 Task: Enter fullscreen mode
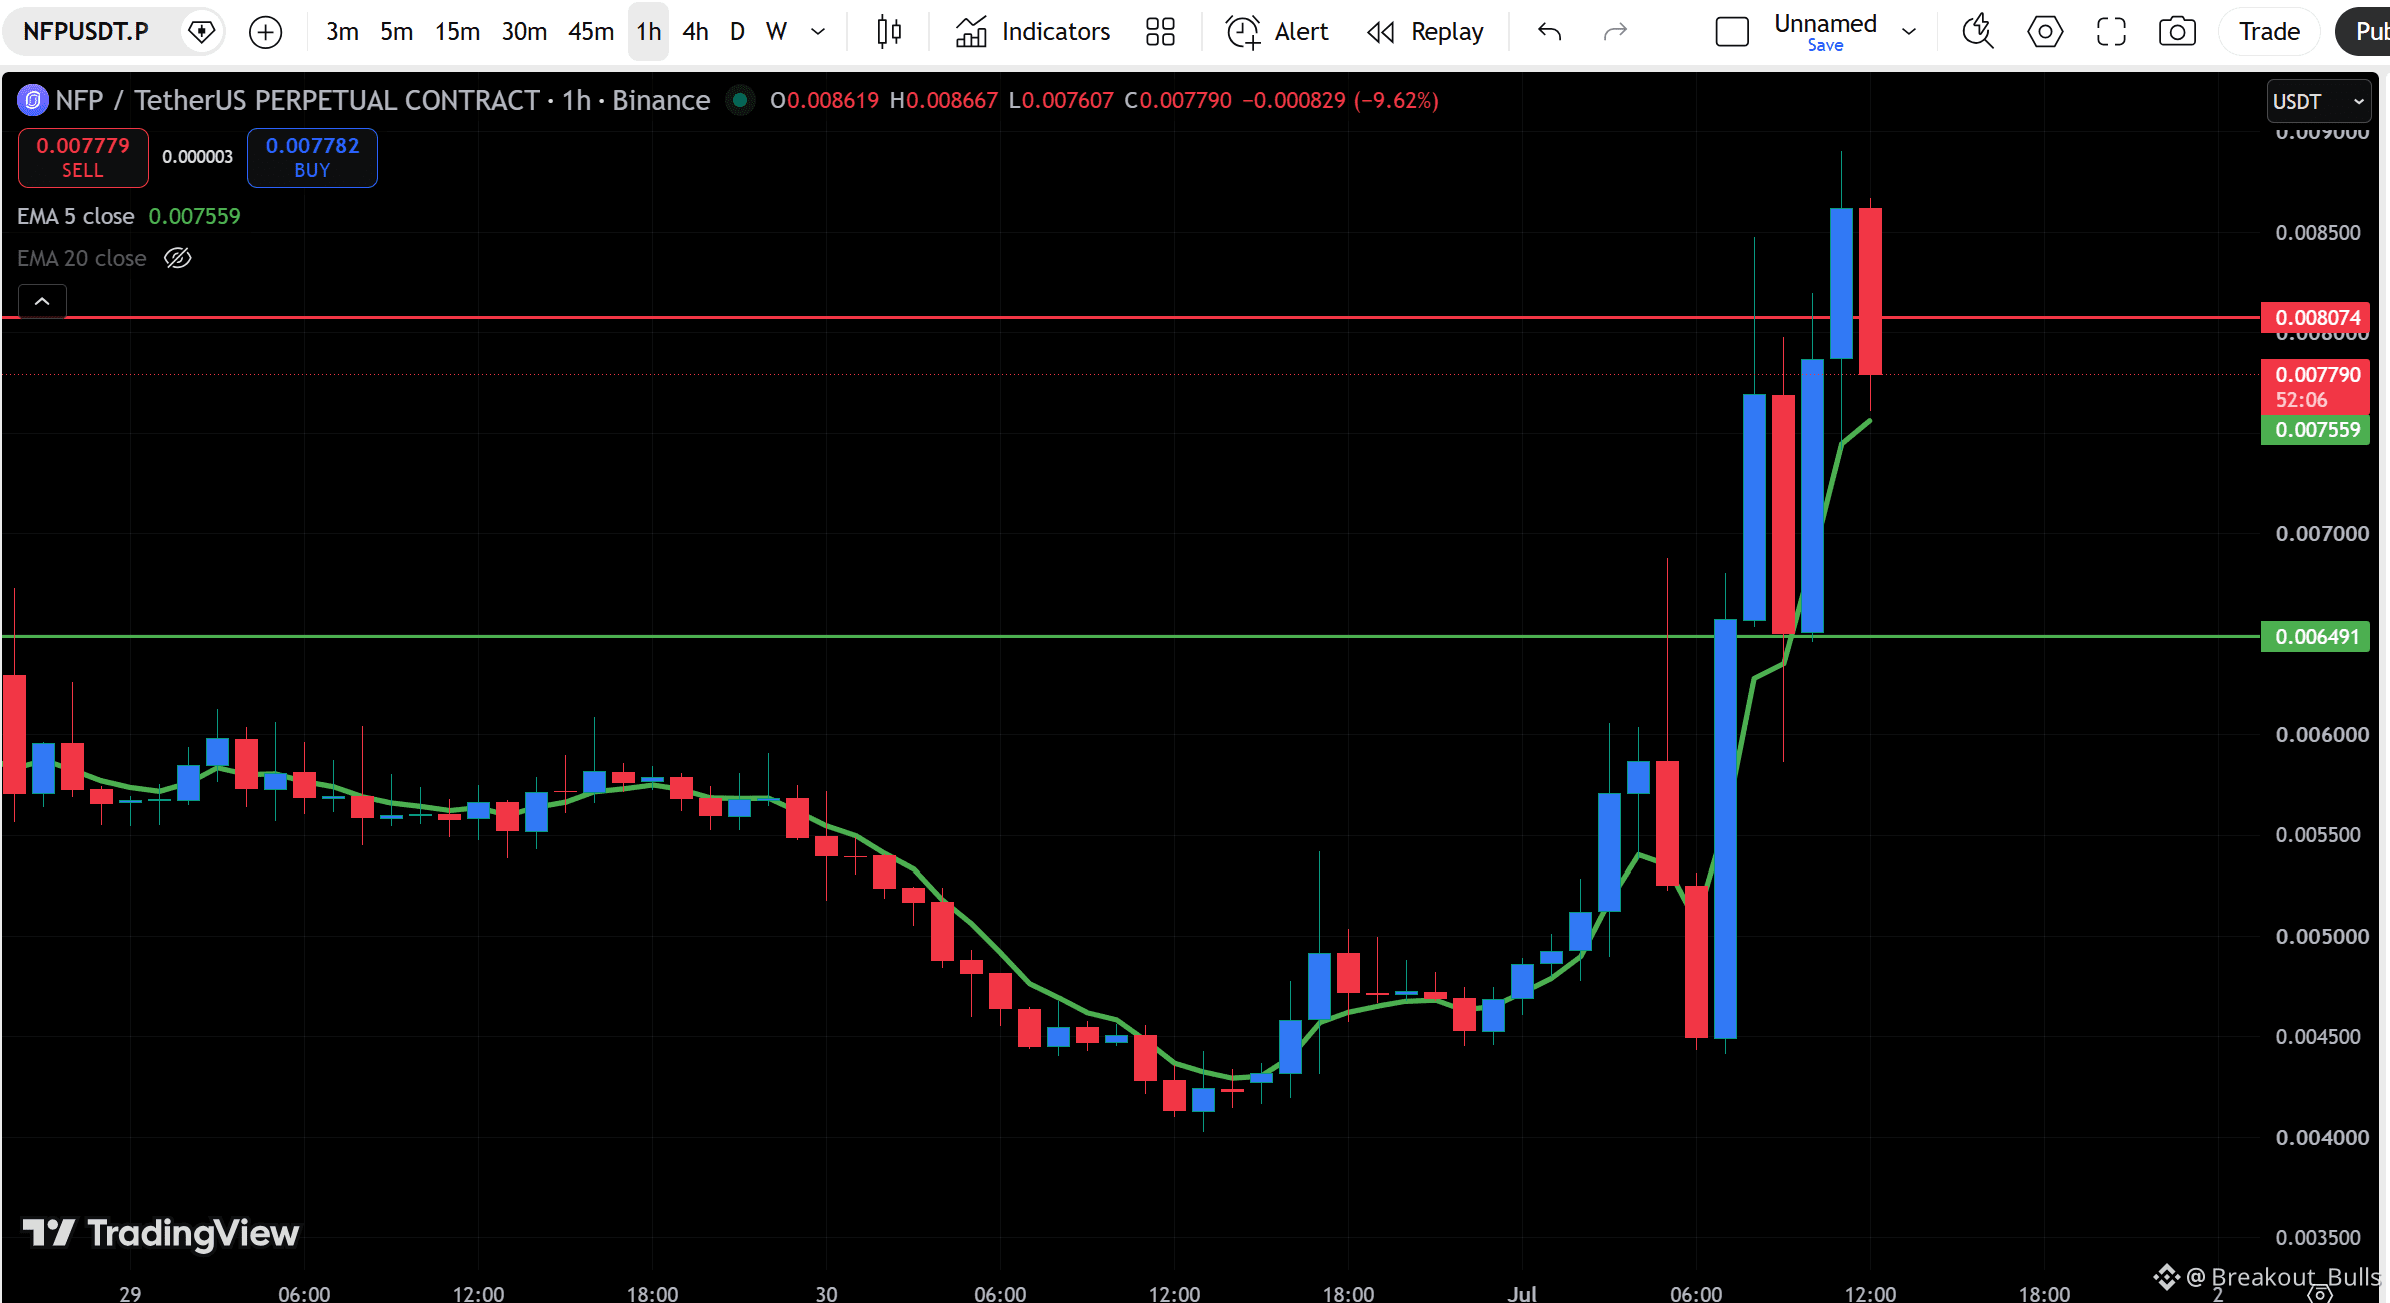[x=2111, y=32]
